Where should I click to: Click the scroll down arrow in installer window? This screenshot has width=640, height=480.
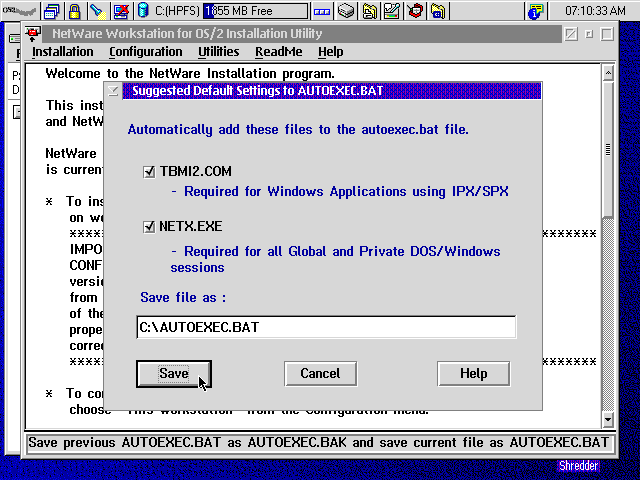pyautogui.click(x=608, y=419)
